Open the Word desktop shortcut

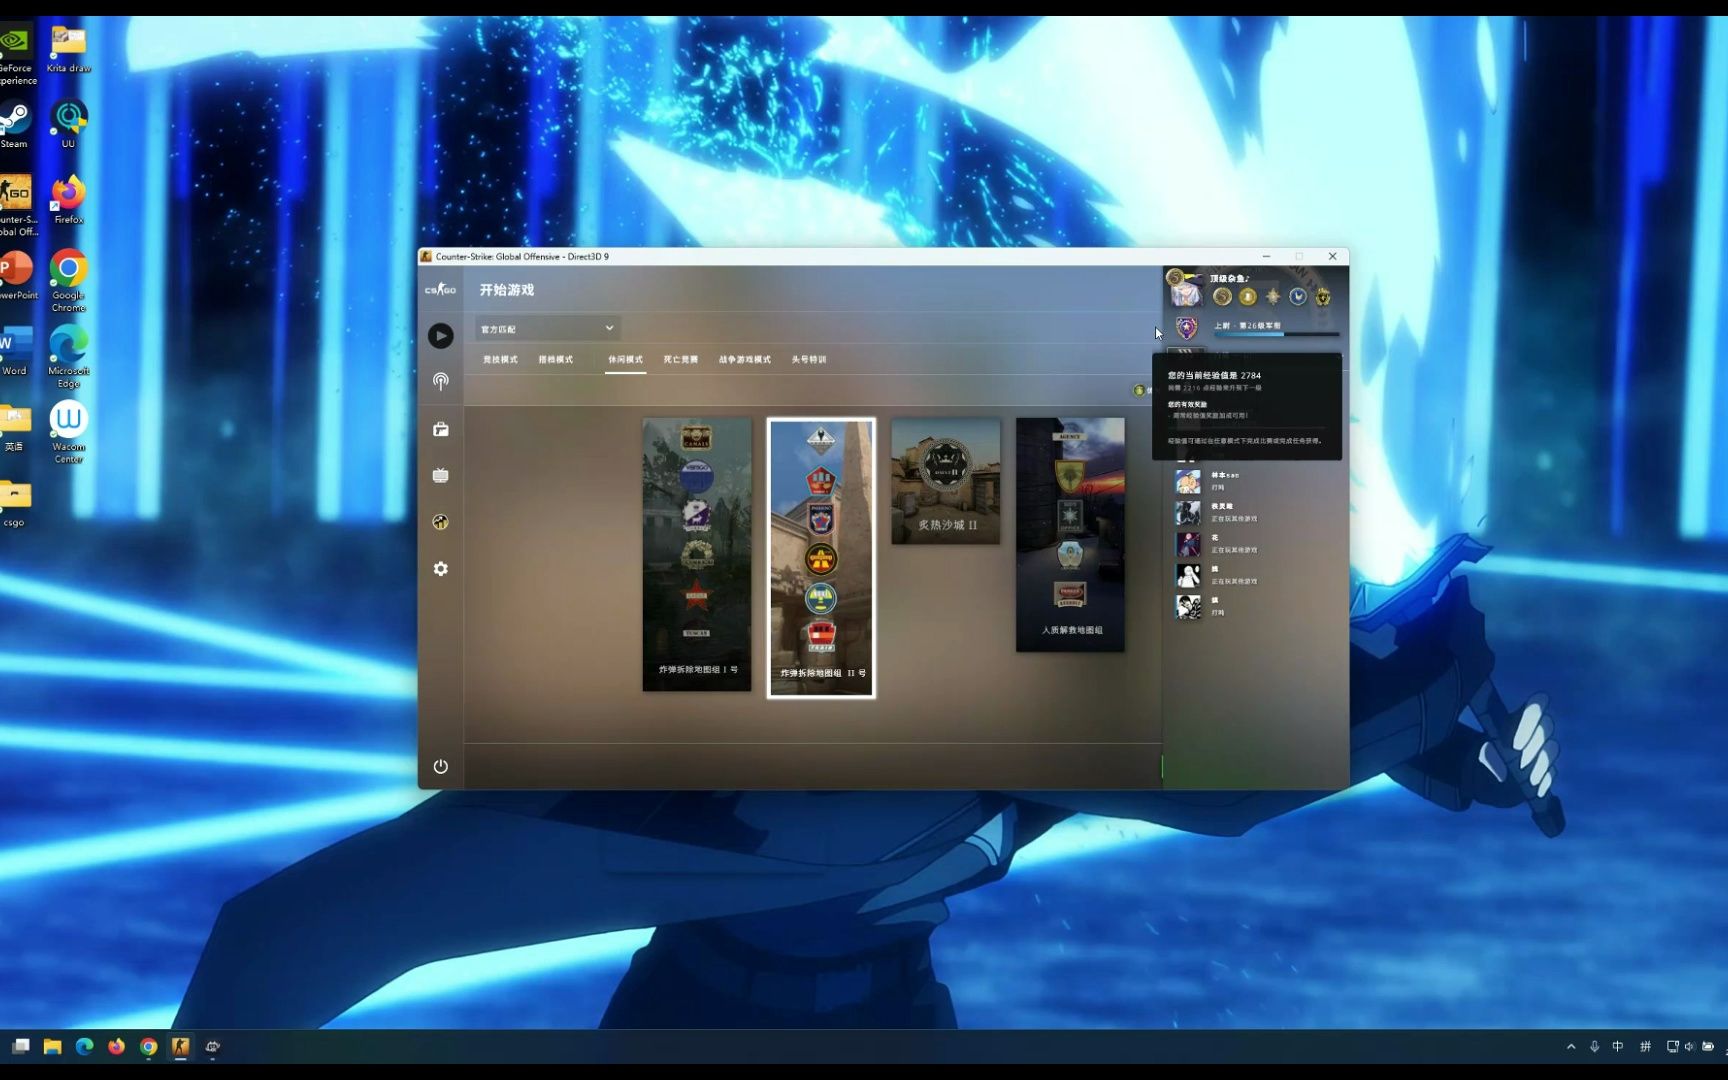(14, 350)
